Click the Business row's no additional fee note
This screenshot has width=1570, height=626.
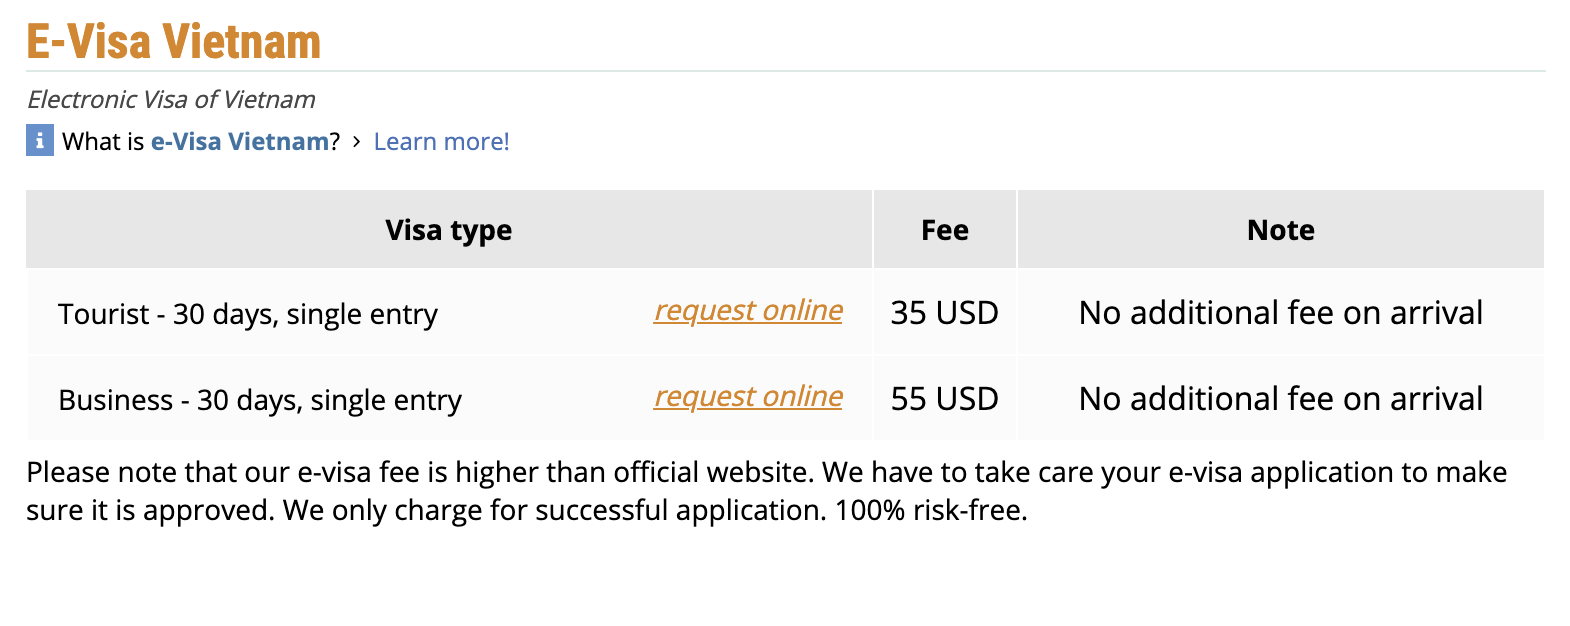point(1280,399)
